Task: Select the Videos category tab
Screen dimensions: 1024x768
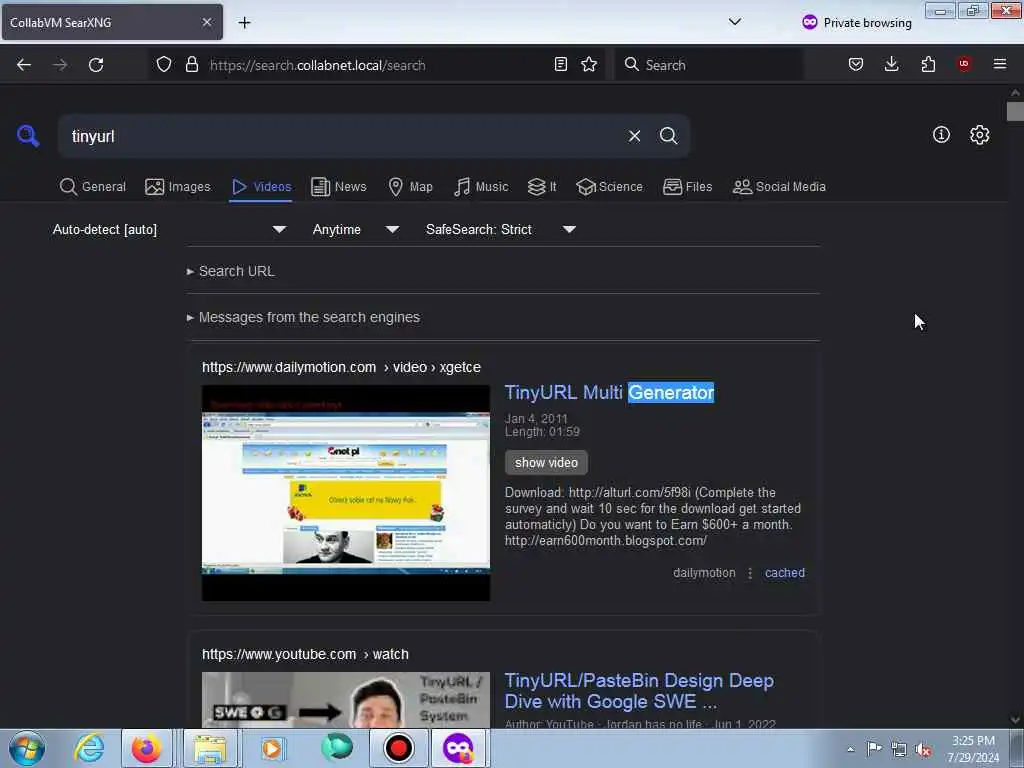Action: tap(261, 187)
